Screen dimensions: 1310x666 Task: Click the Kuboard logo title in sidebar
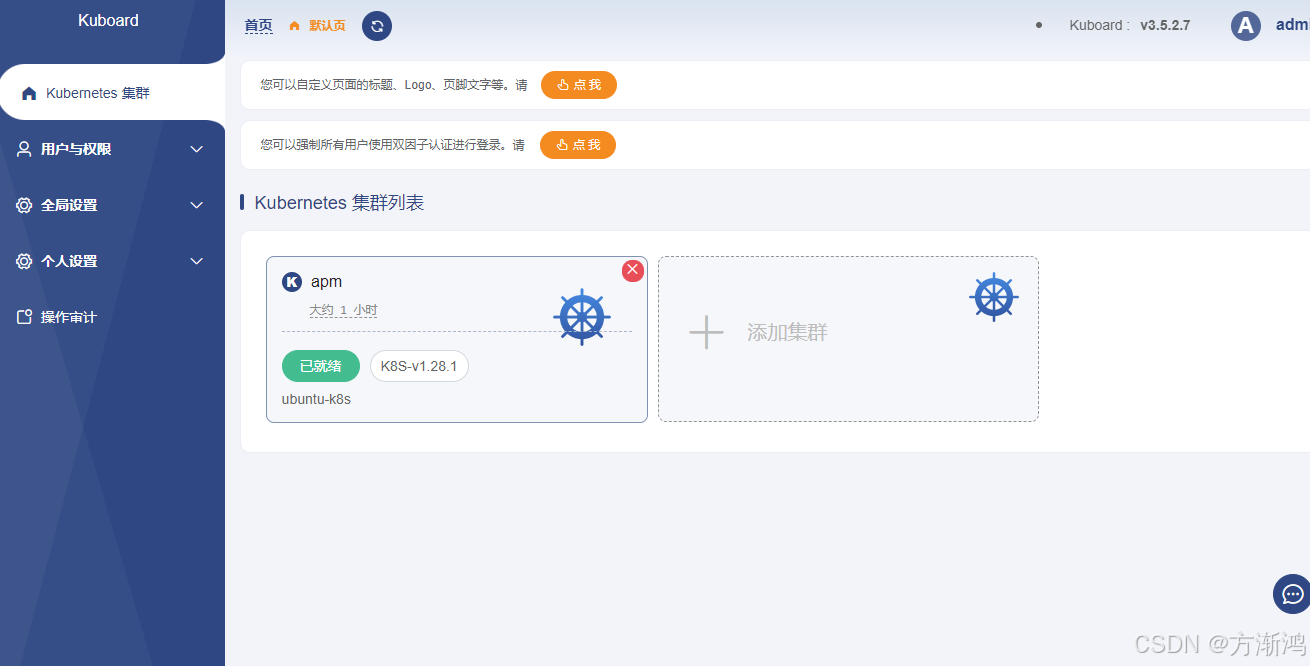tap(108, 20)
